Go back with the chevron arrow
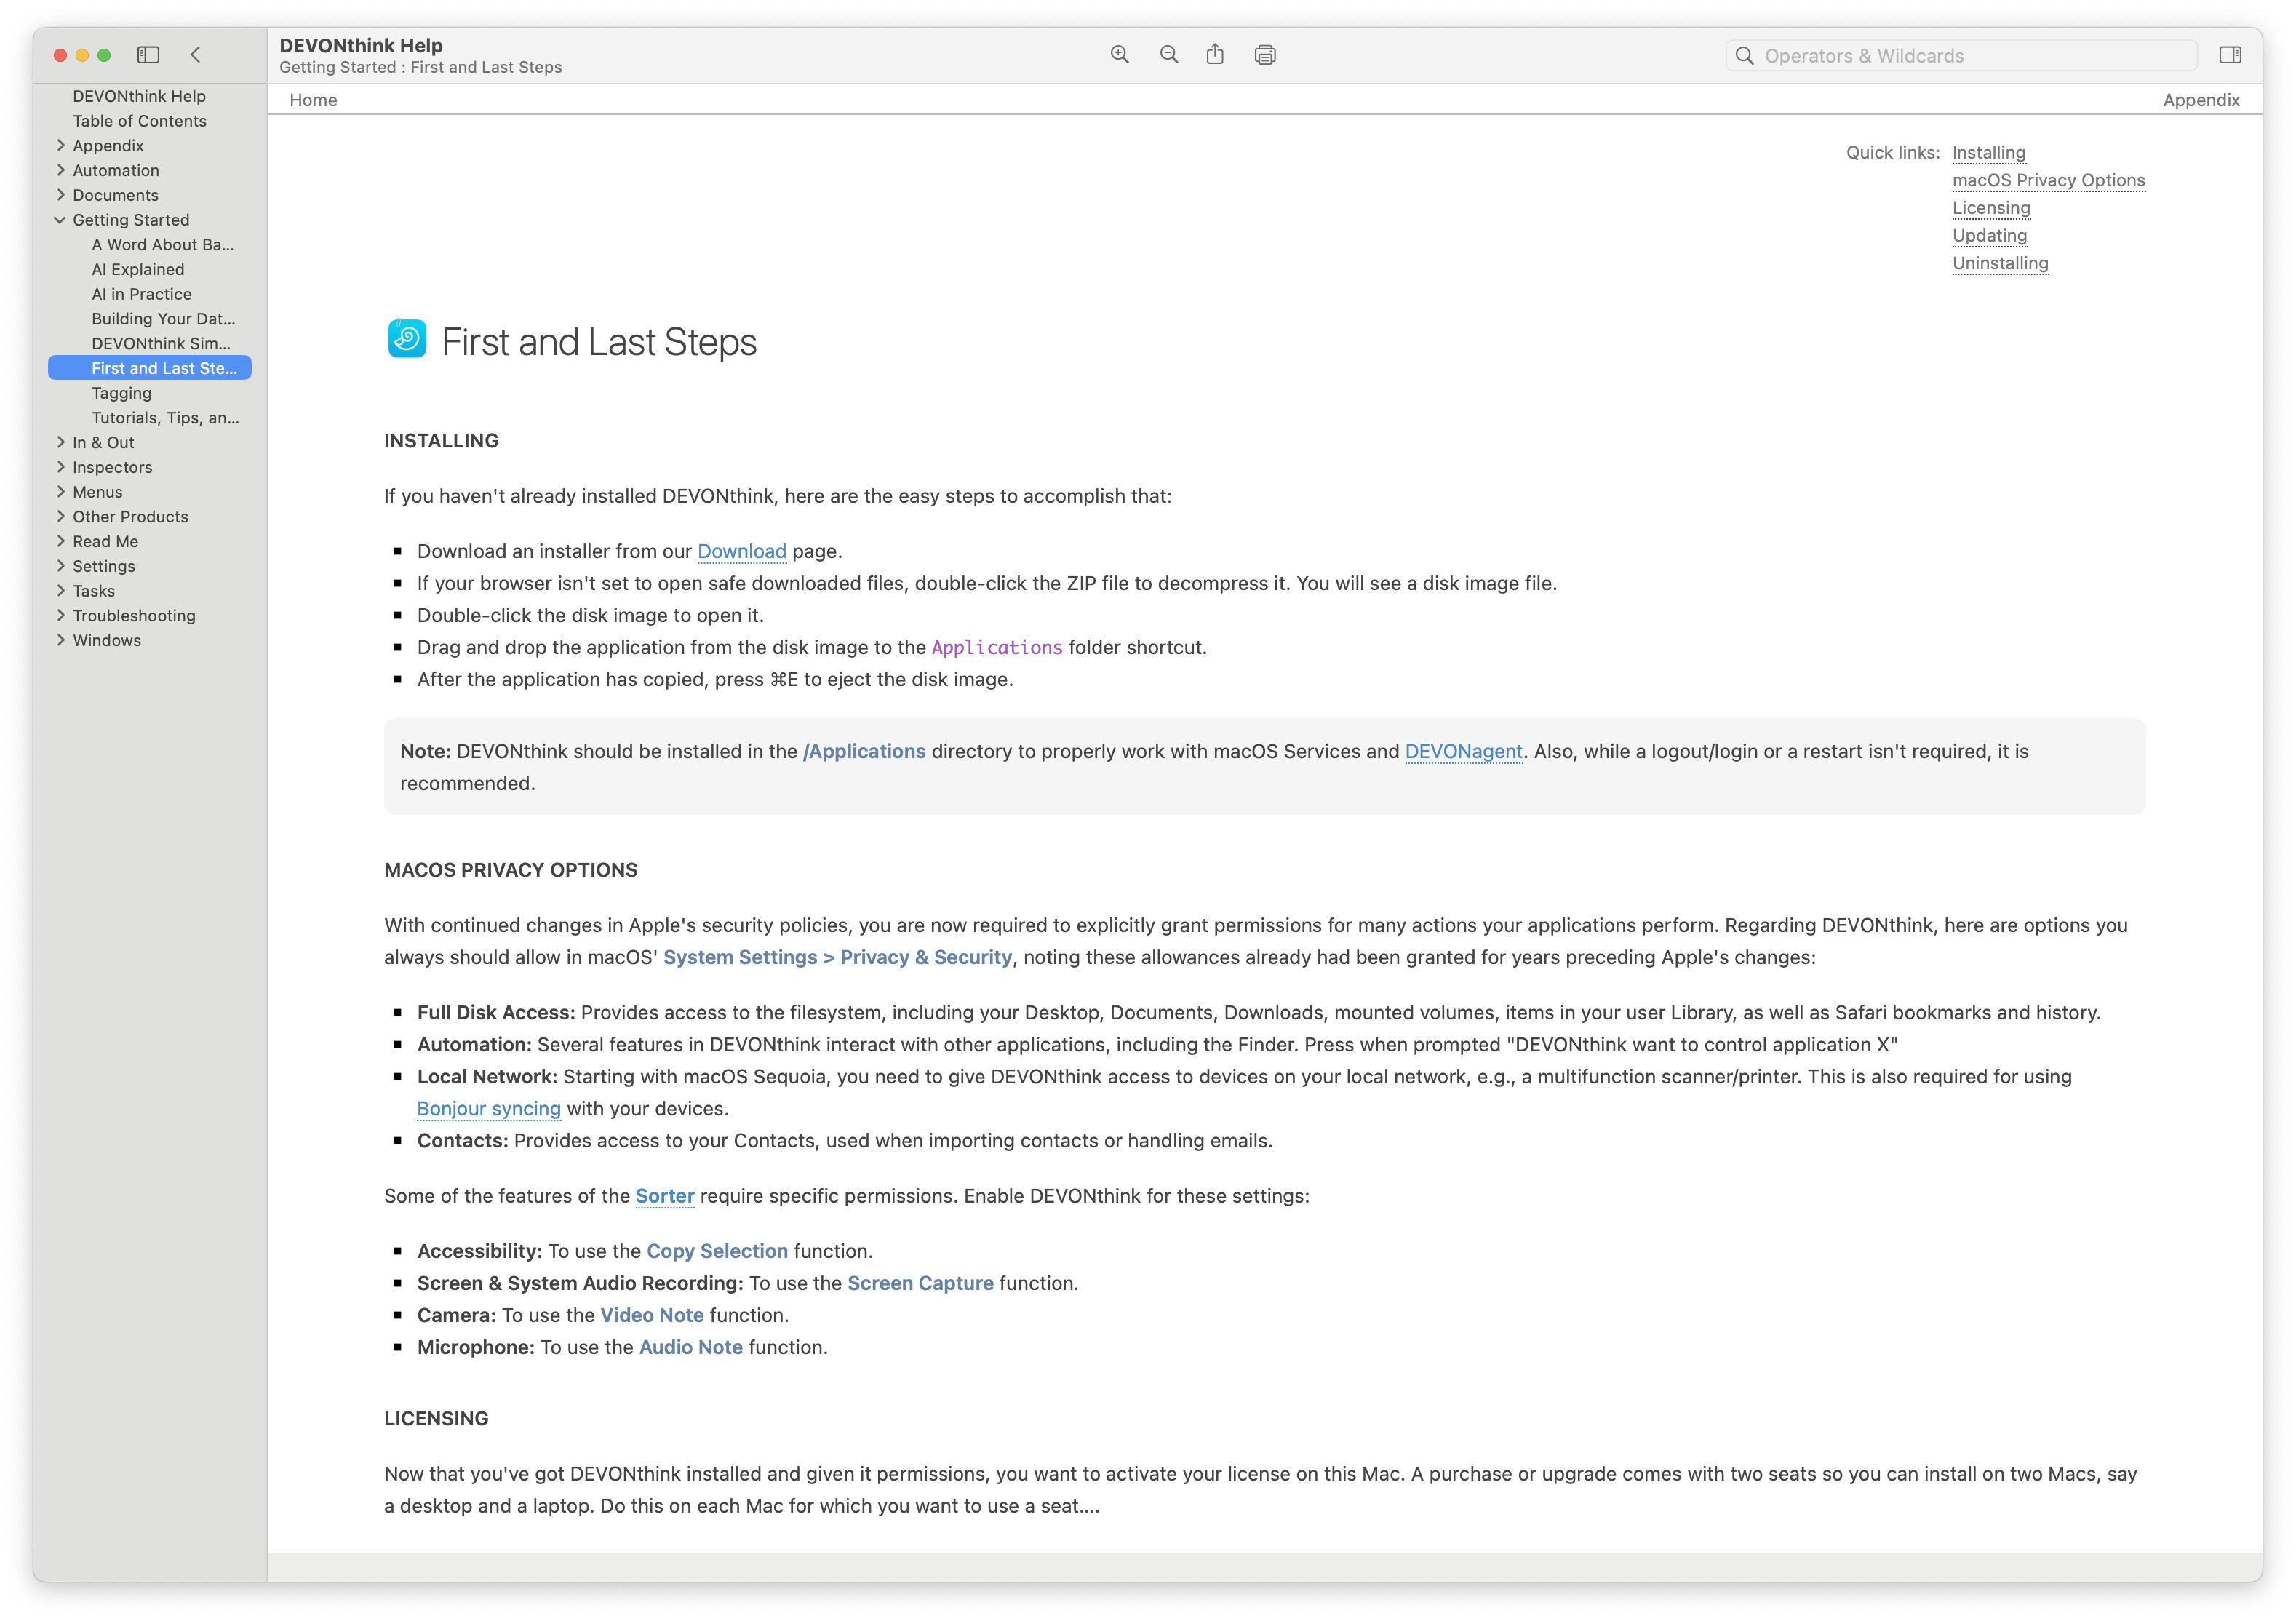Screen dimensions: 2296x1621 [x=196, y=55]
